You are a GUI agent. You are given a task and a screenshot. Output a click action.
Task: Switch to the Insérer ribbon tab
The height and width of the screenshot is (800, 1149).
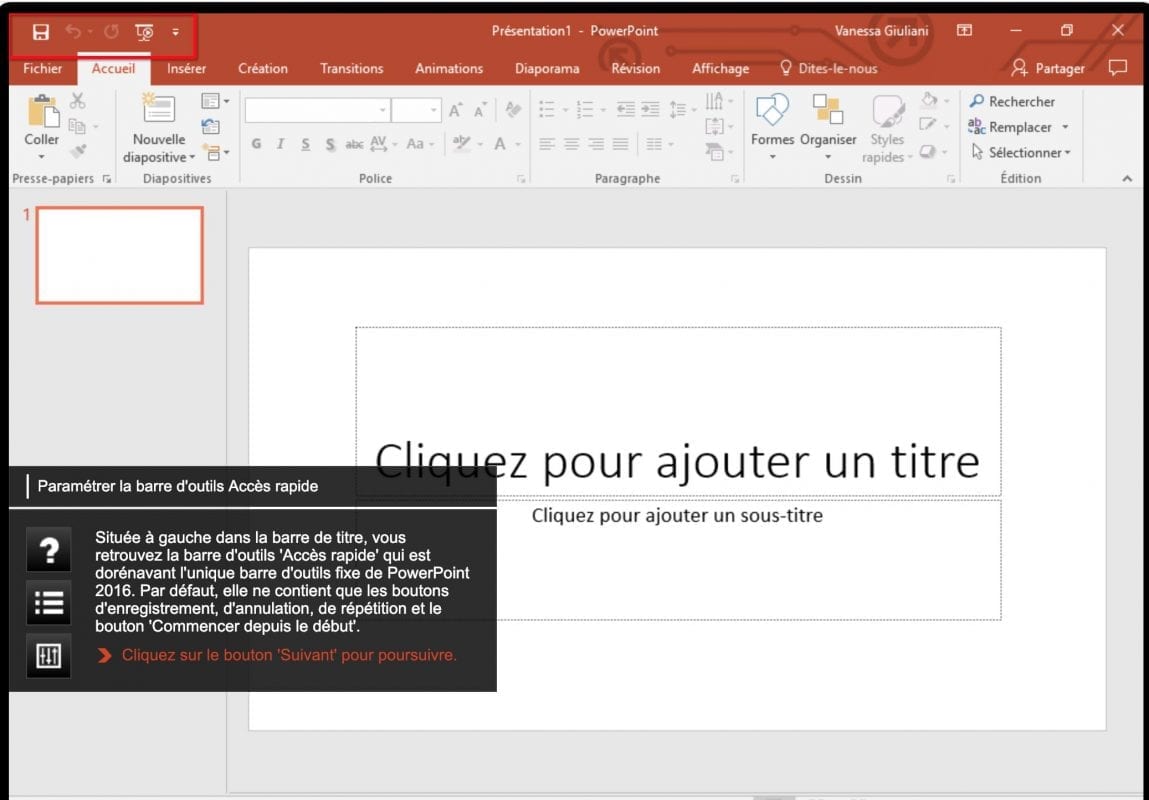pyautogui.click(x=186, y=68)
